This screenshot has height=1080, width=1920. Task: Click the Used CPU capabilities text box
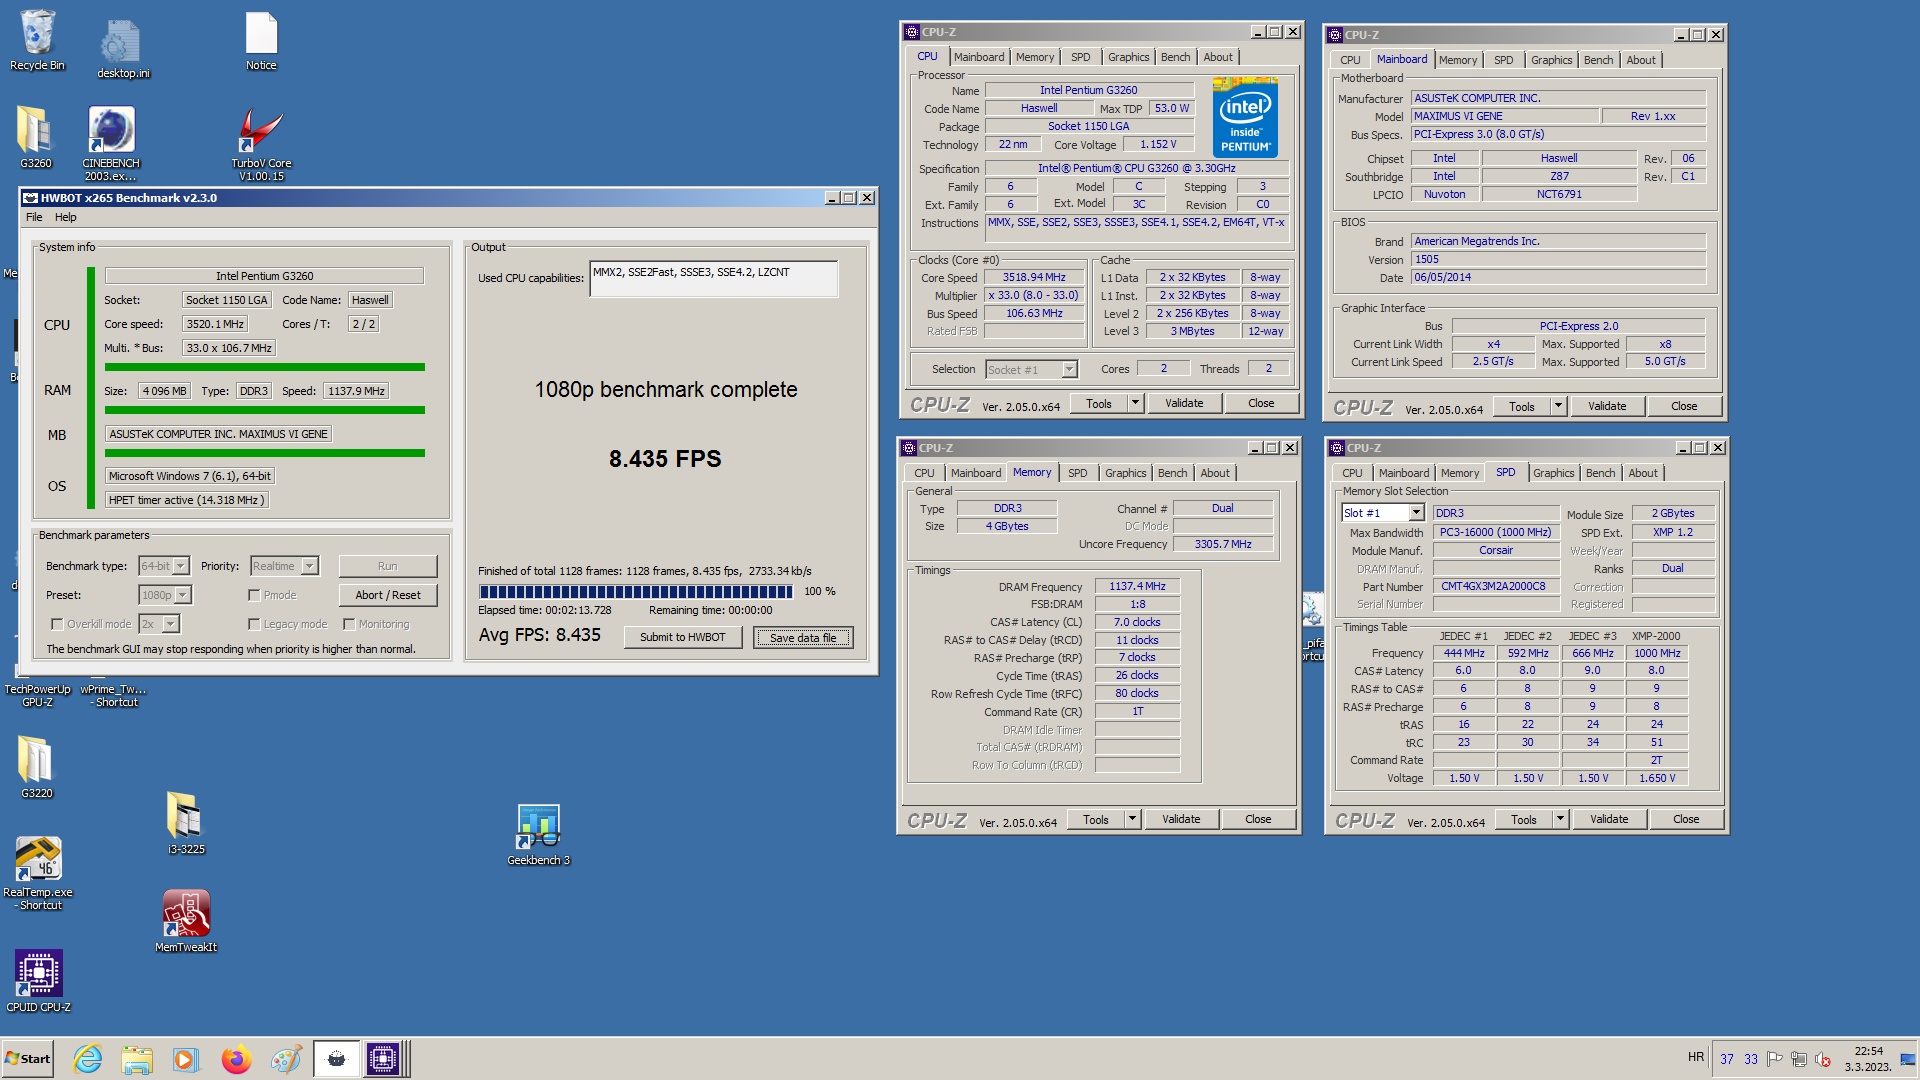714,279
